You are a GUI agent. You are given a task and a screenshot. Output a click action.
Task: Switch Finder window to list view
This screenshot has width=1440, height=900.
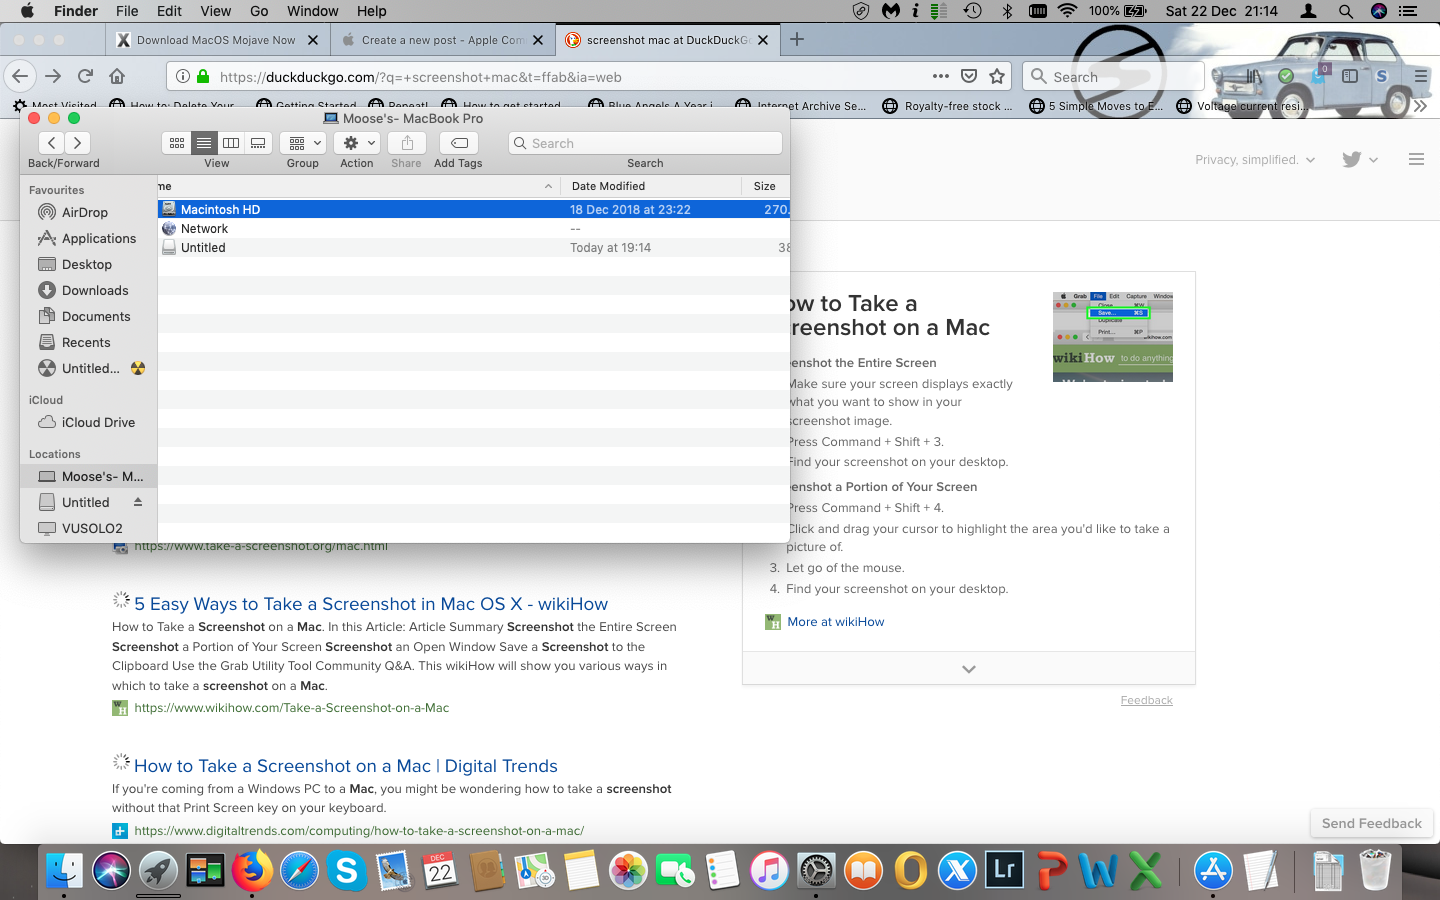(204, 143)
